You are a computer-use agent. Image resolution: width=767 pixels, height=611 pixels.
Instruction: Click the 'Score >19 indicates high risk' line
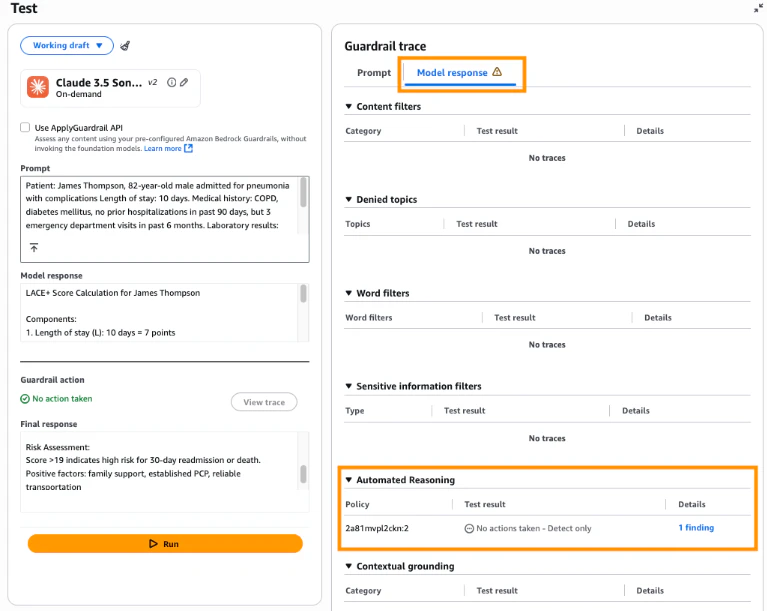pyautogui.click(x=143, y=460)
